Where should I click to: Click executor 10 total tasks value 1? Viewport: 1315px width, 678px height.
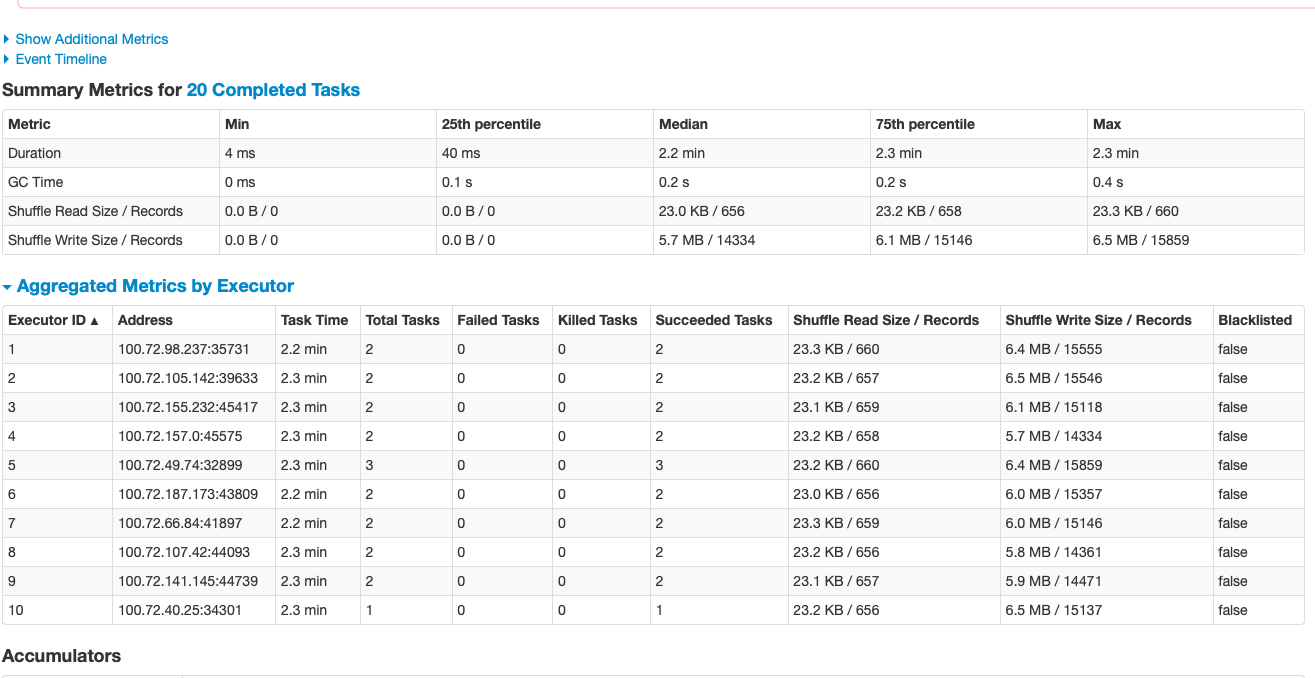[370, 610]
